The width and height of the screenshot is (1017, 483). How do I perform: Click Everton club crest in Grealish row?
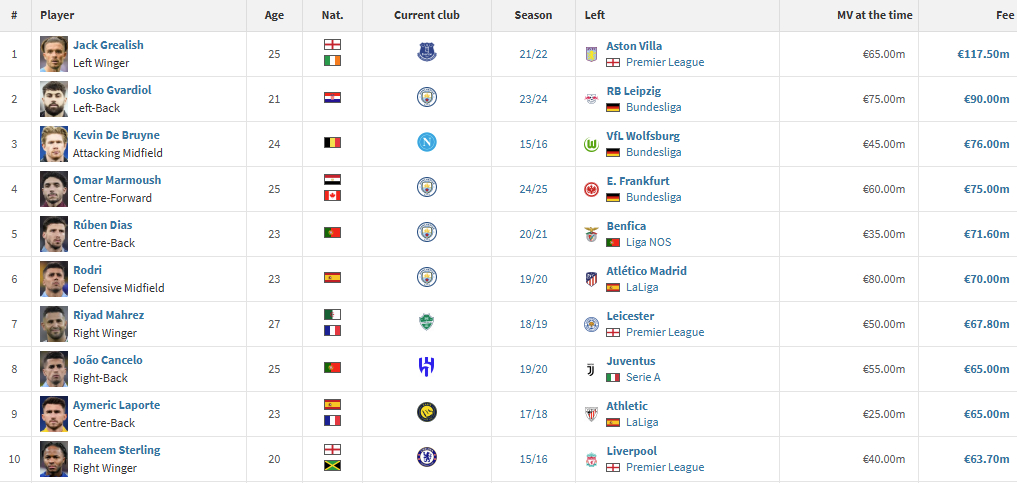coord(427,52)
